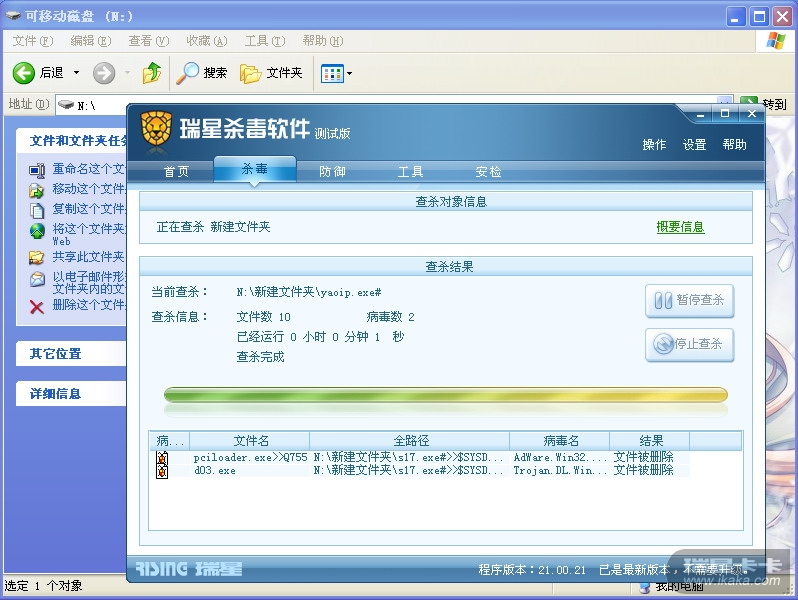
Task: Click drive icon in Explorer address bar
Action: [66, 105]
